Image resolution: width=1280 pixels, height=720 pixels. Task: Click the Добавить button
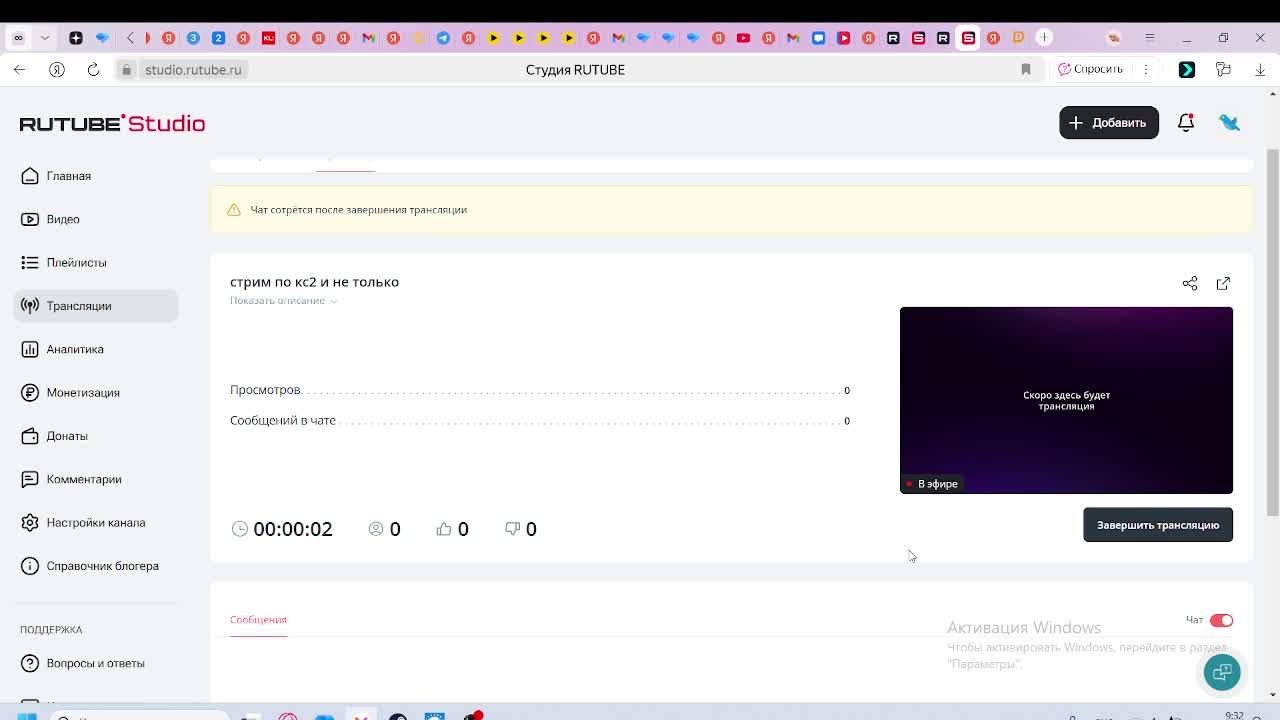point(1109,123)
